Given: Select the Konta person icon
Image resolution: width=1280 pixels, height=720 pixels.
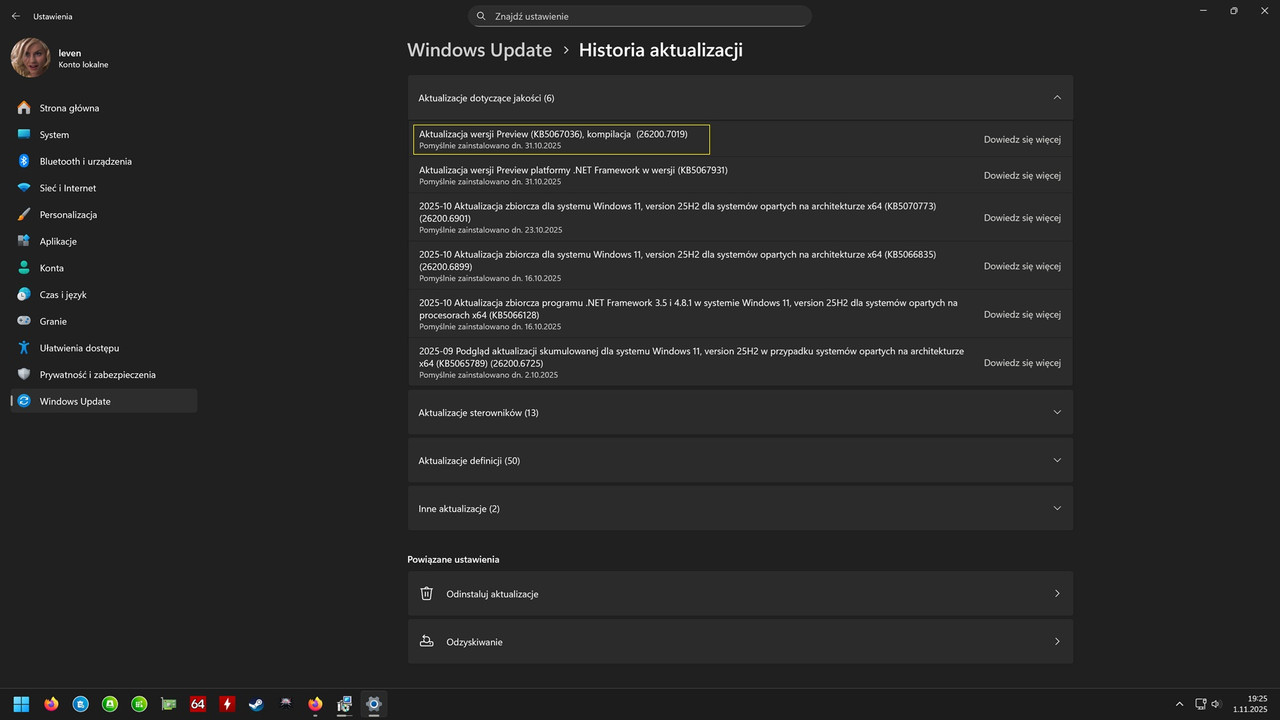Looking at the screenshot, I should tap(24, 268).
